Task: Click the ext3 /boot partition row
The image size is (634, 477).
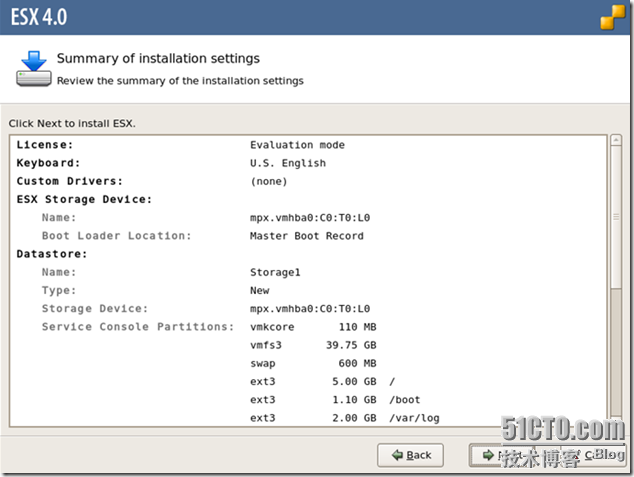Action: click(335, 399)
